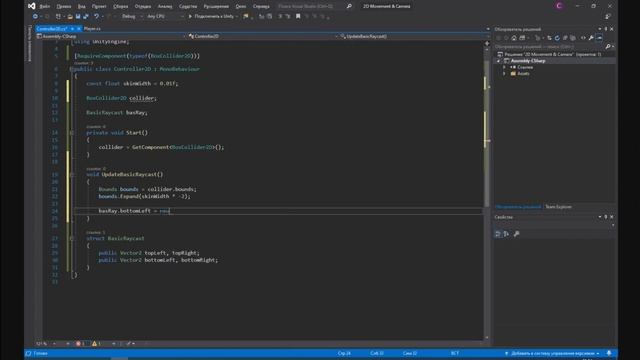Switch to the Team Explorer tab

[x=558, y=207]
